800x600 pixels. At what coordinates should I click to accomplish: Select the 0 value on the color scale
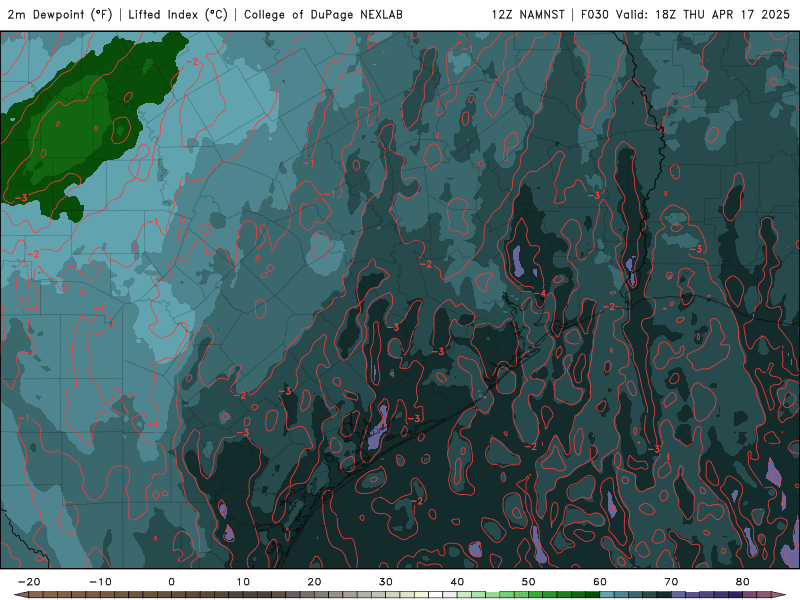[171, 582]
